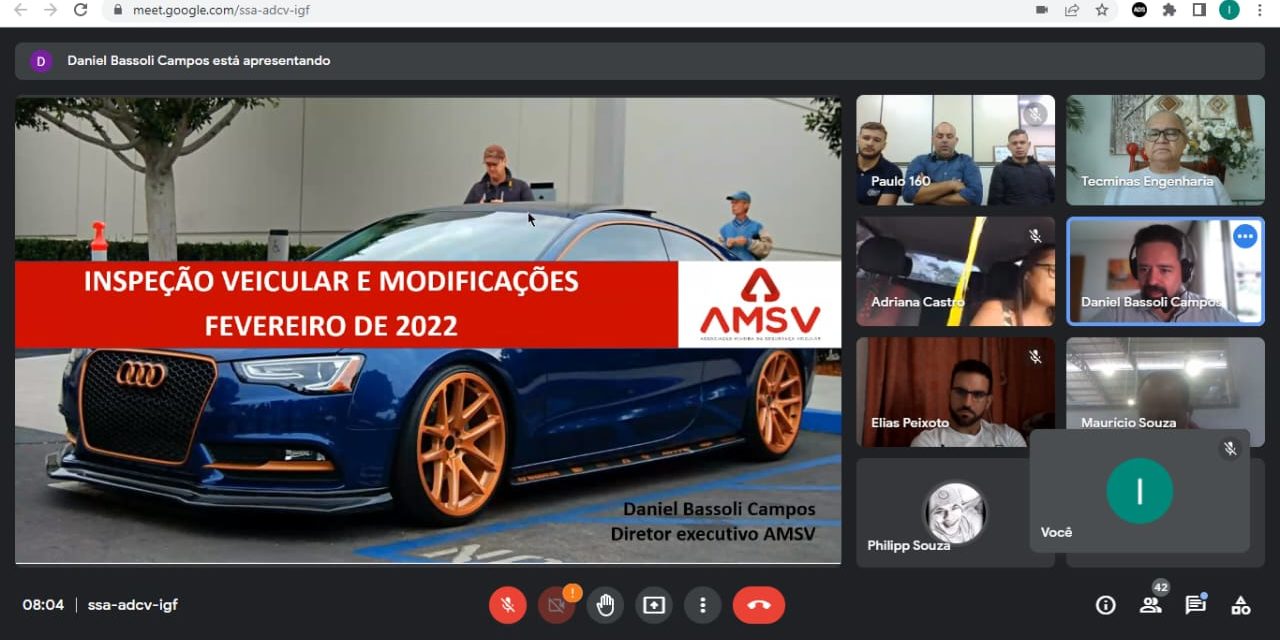Image resolution: width=1280 pixels, height=640 pixels.
Task: Bookmark this page with the star icon
Action: click(x=1101, y=10)
